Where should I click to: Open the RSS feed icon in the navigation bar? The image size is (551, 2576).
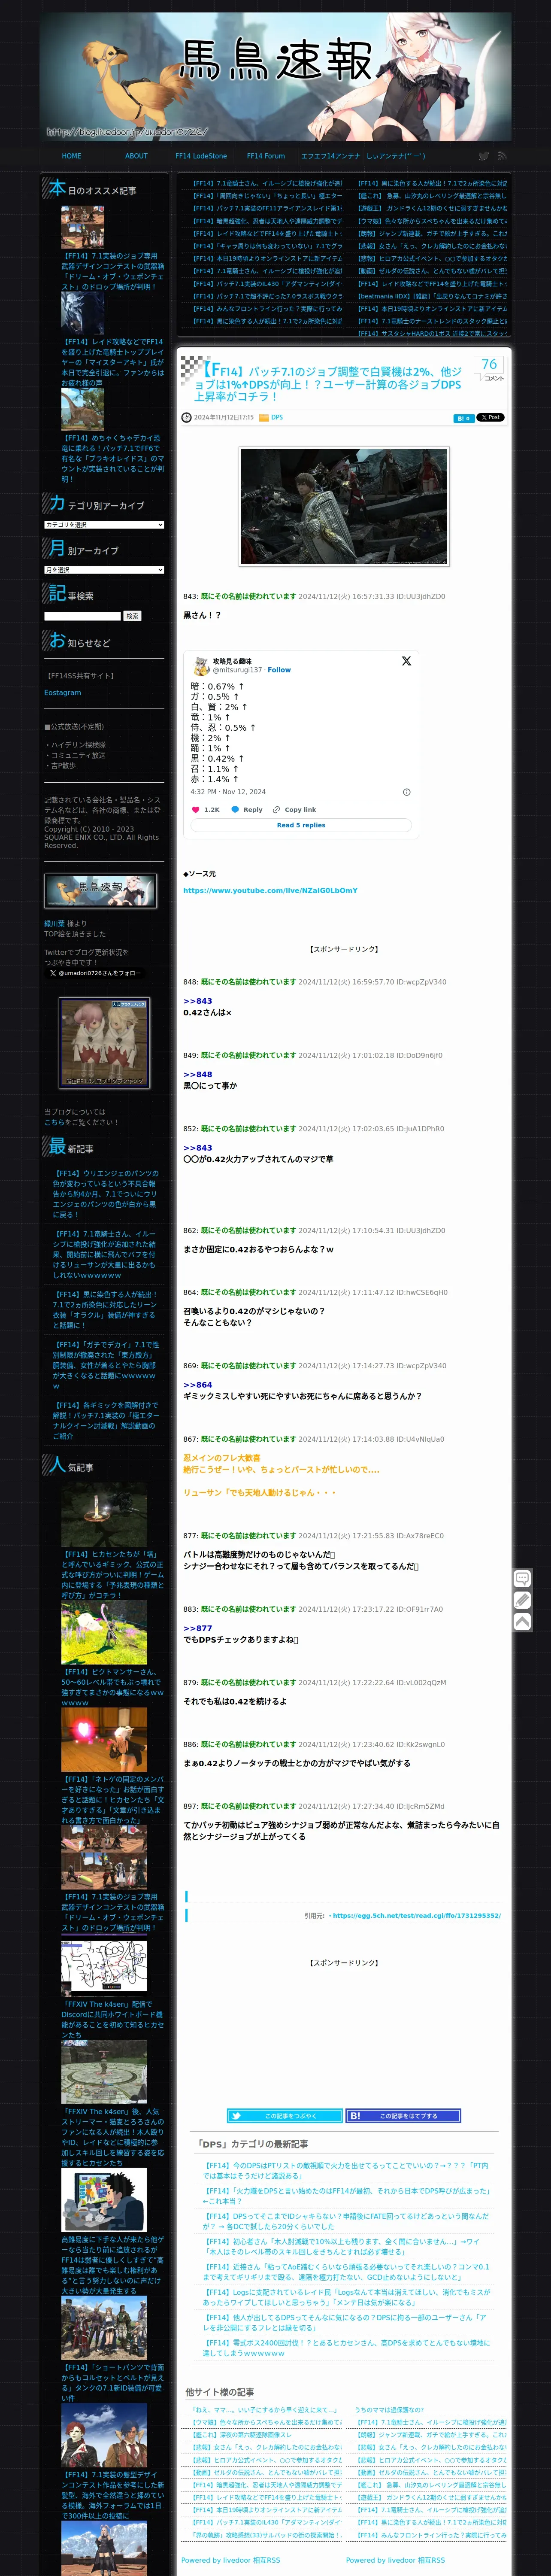tap(502, 156)
